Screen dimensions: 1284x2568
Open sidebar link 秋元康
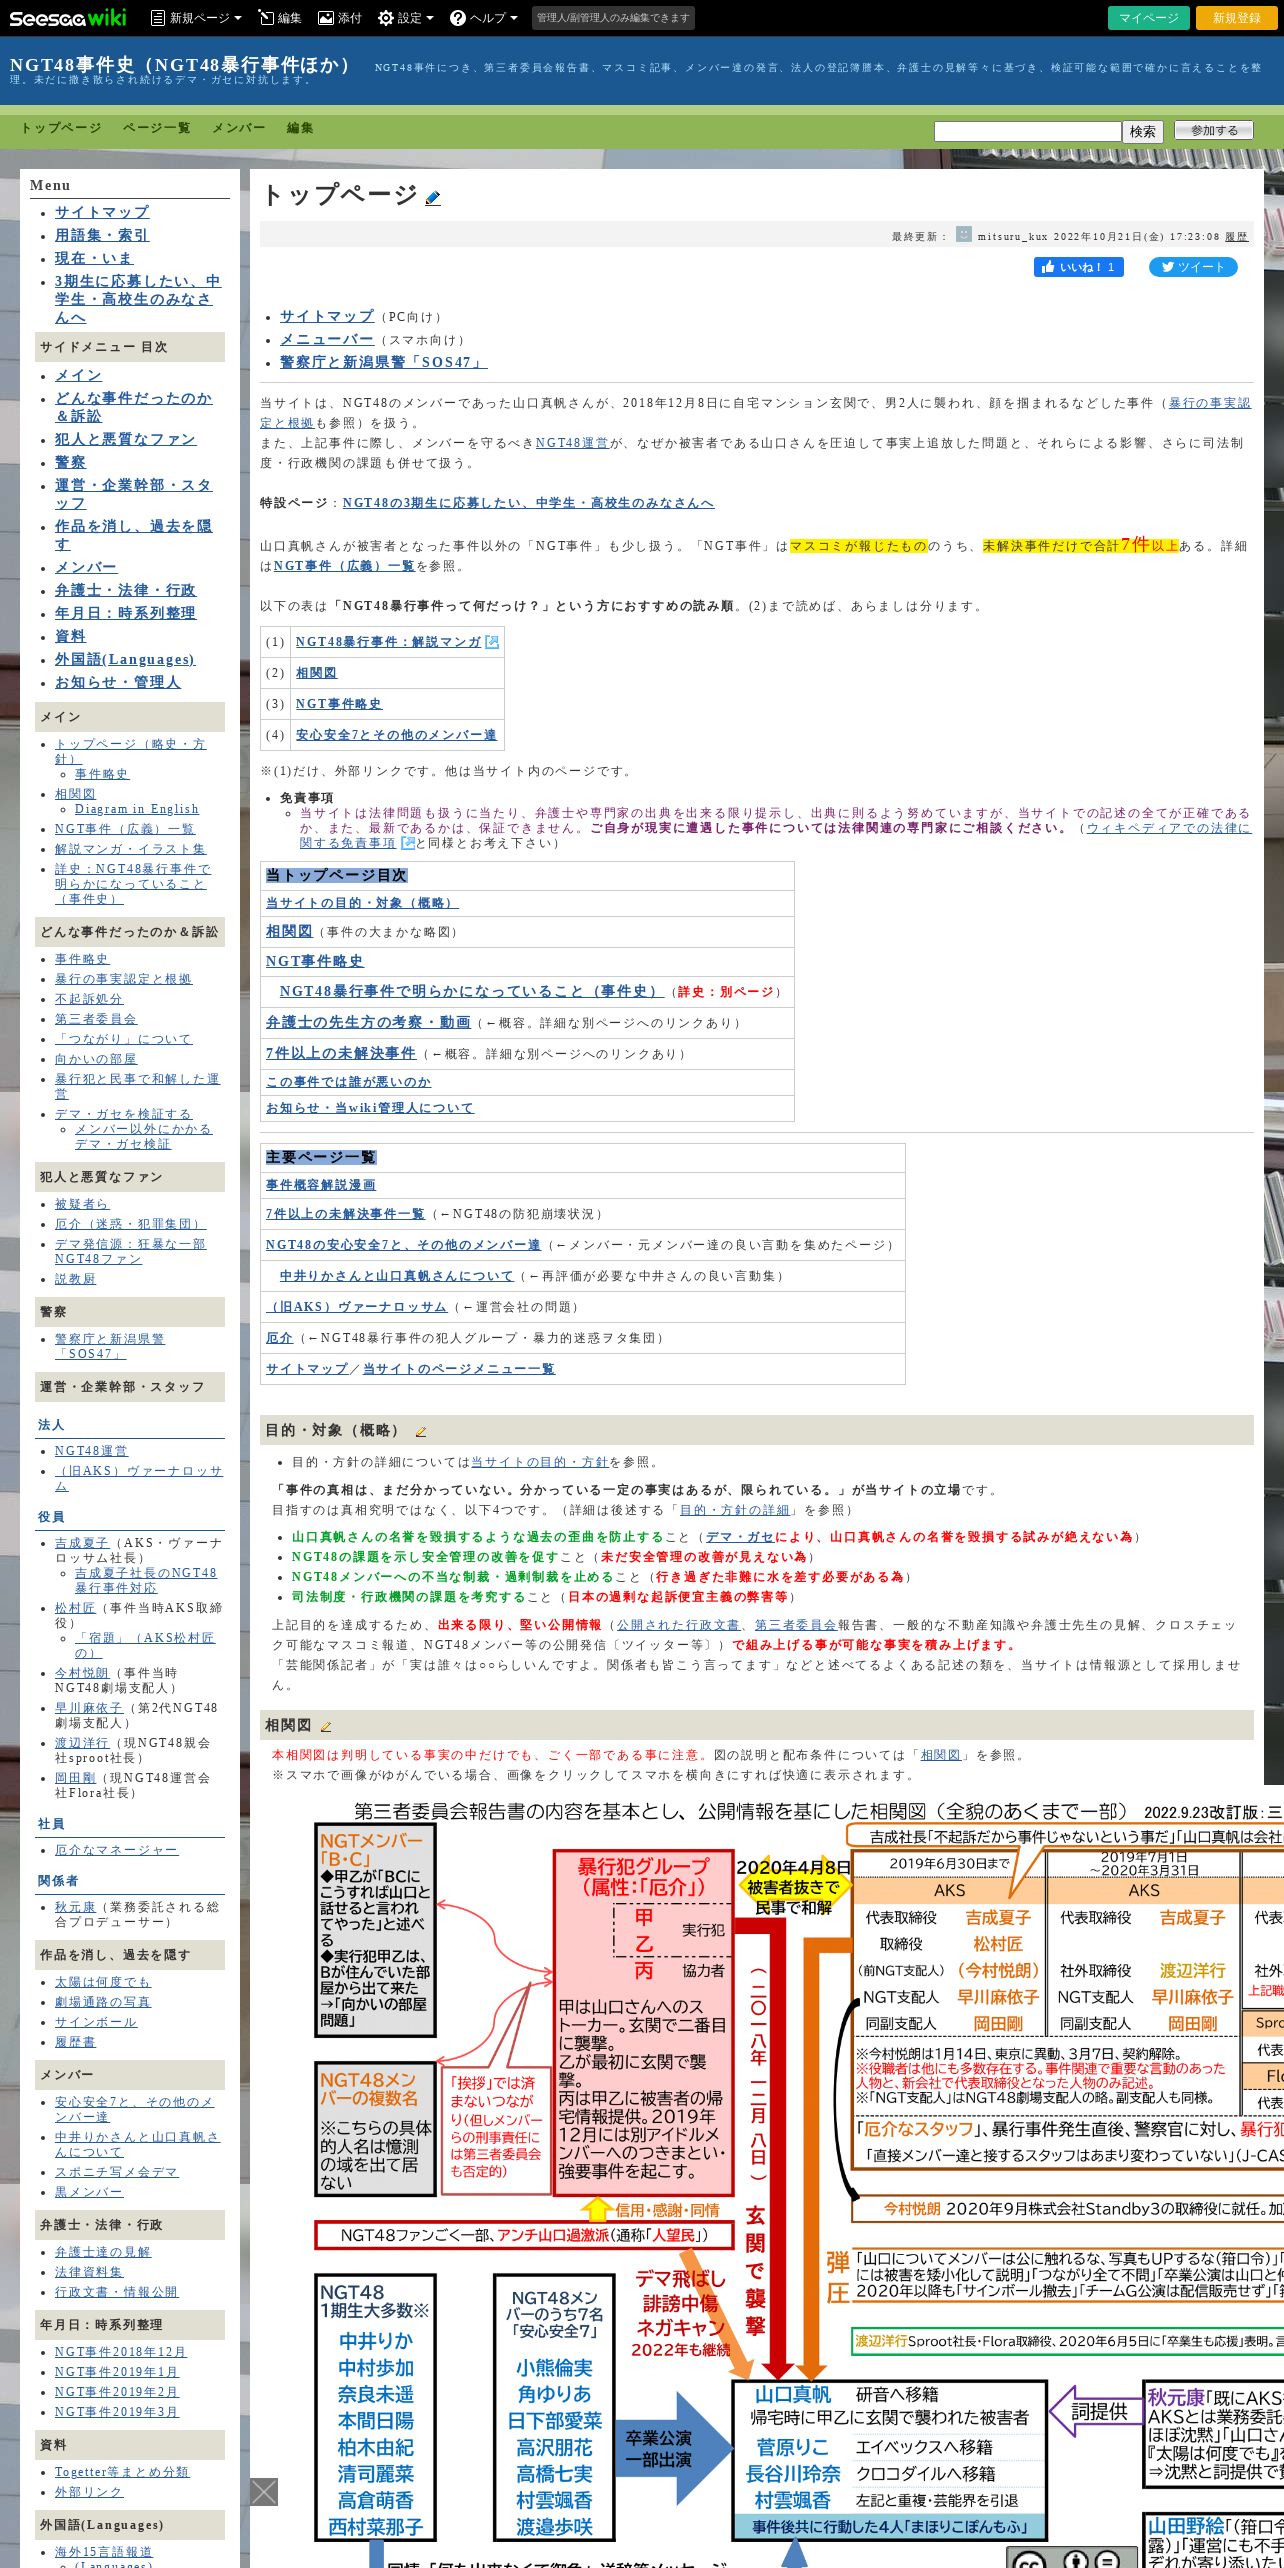point(75,1907)
